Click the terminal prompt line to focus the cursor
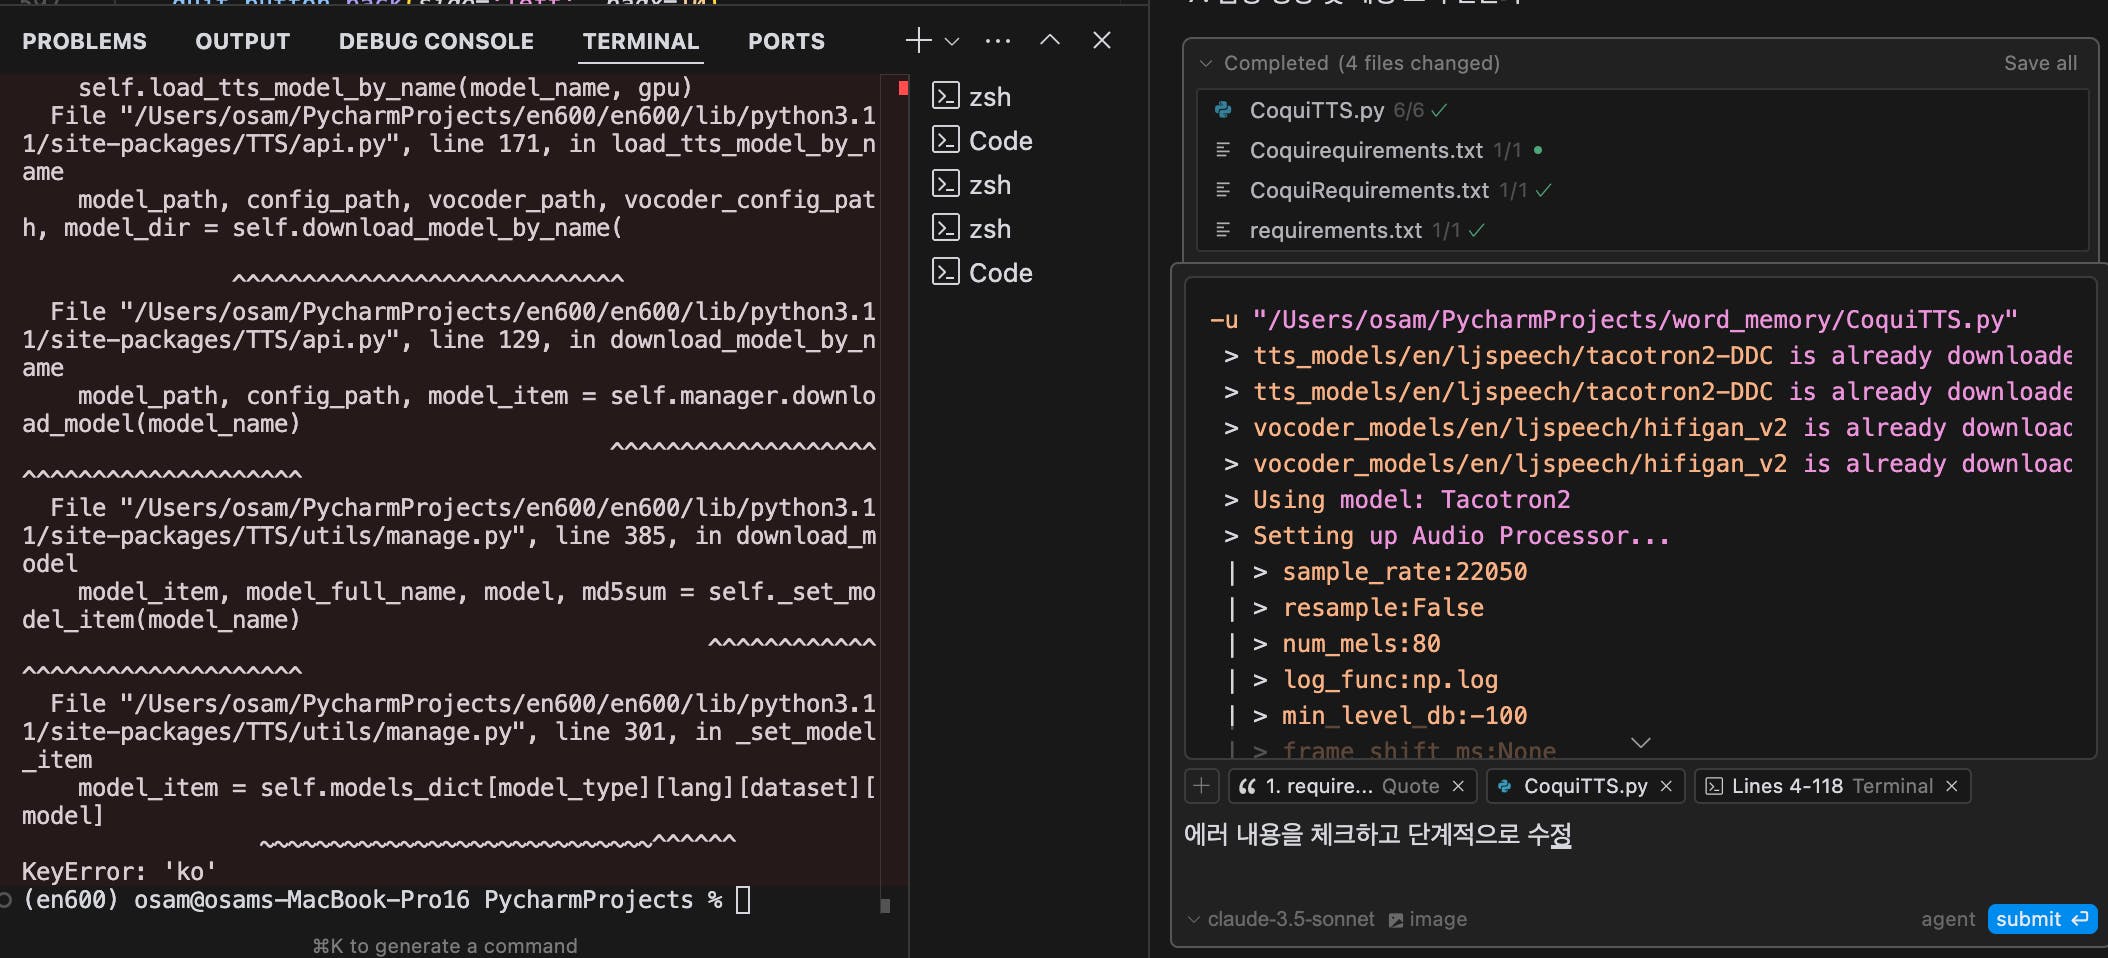The width and height of the screenshot is (2108, 958). coord(386,900)
